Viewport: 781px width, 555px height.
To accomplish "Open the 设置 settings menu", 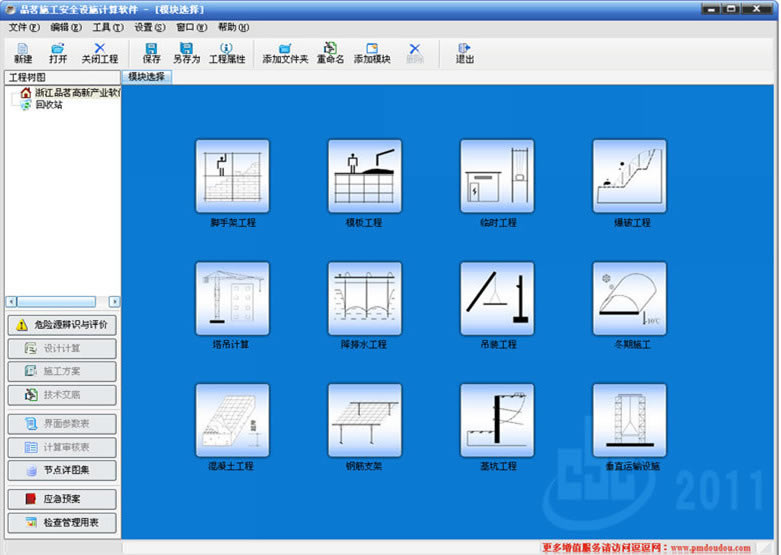I will [149, 27].
